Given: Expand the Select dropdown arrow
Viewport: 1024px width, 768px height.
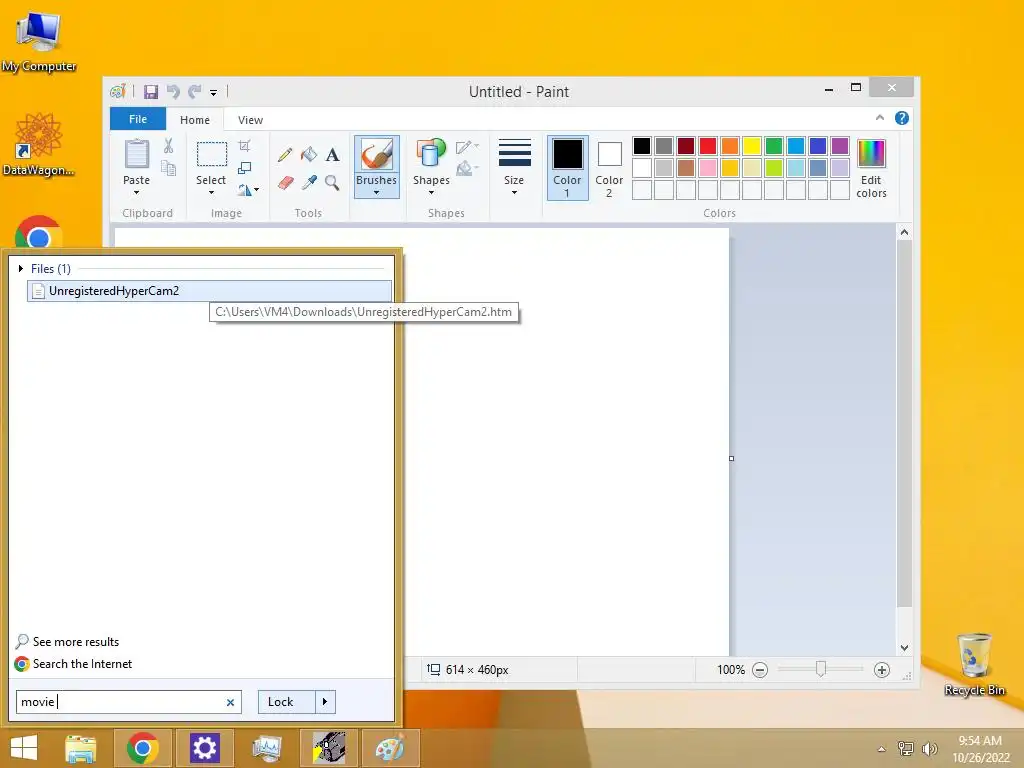Looking at the screenshot, I should [x=211, y=193].
